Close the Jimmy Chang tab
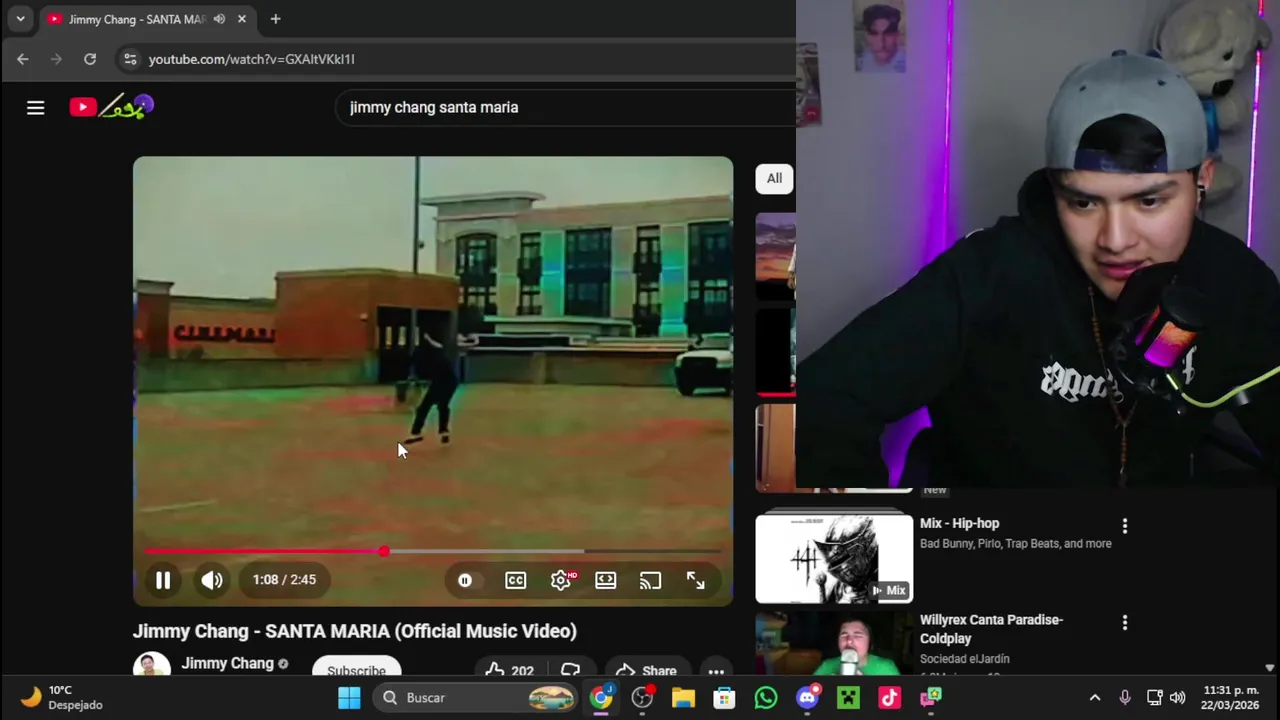 242,19
